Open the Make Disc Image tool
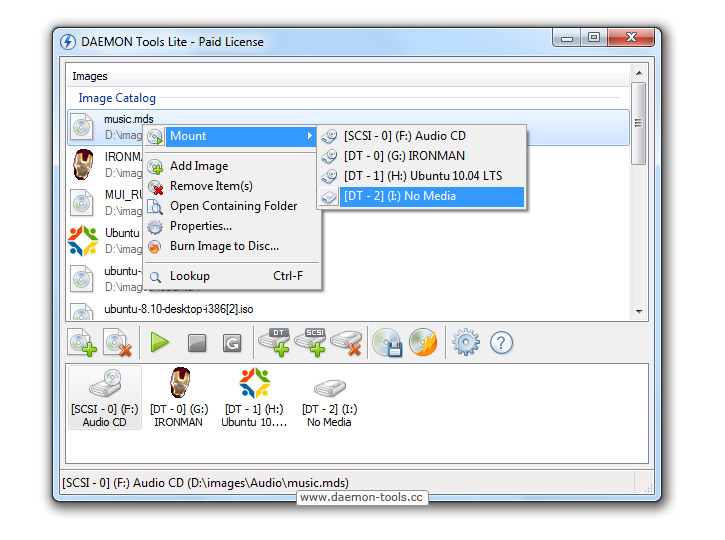 click(387, 343)
